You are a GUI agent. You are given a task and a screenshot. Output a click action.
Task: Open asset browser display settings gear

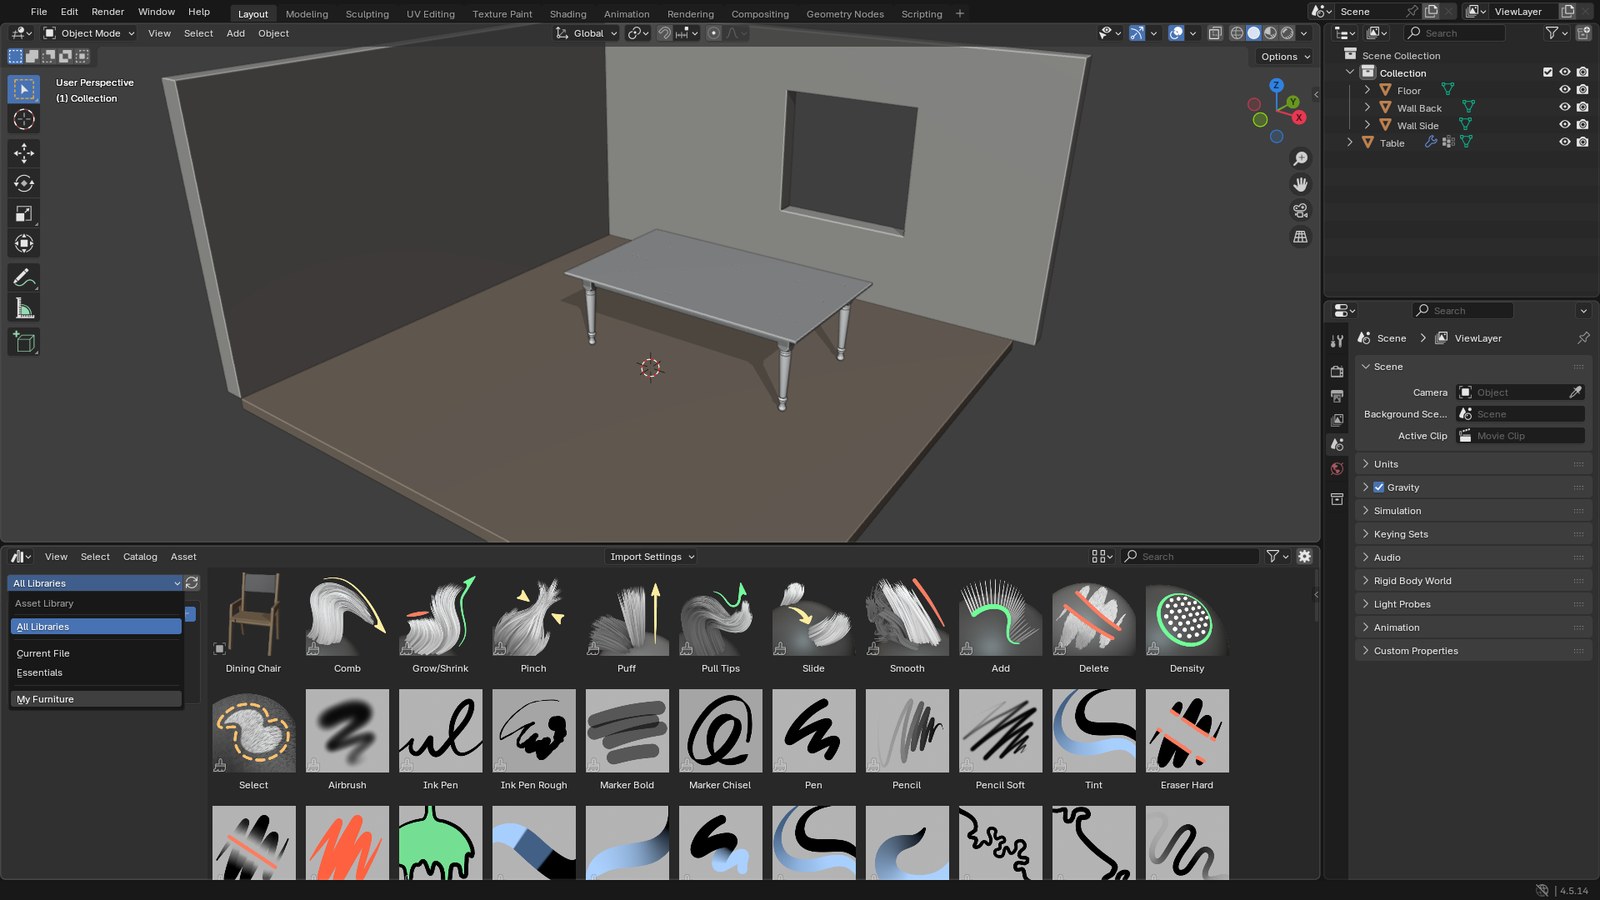point(1304,556)
